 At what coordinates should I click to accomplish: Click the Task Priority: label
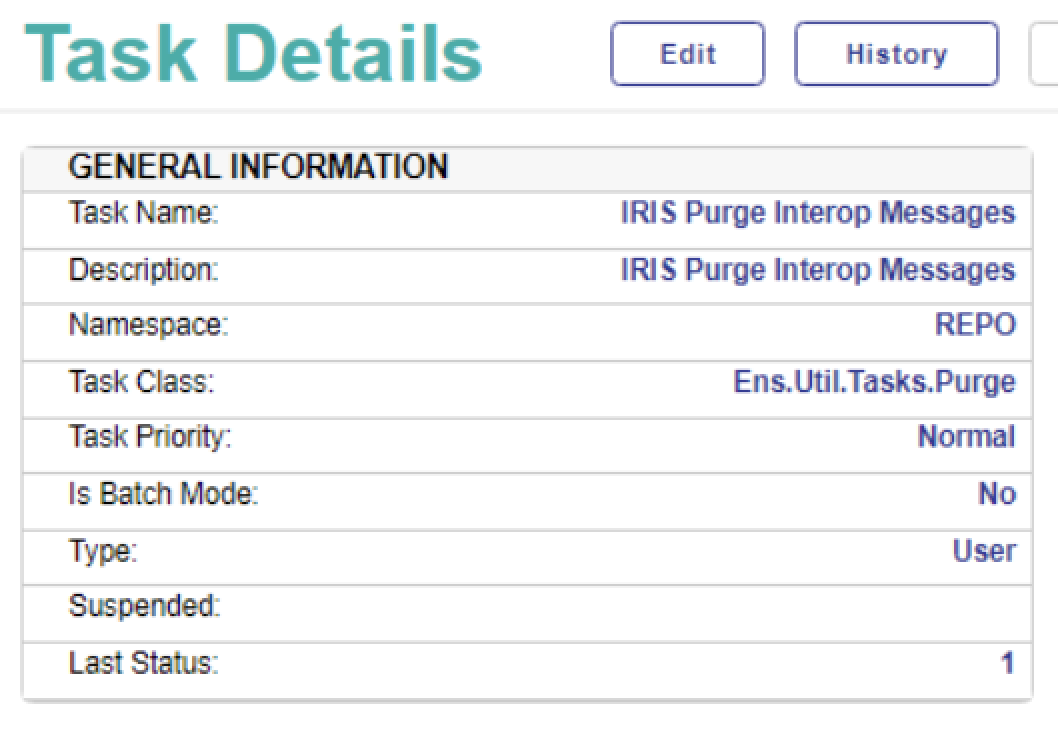coord(150,437)
